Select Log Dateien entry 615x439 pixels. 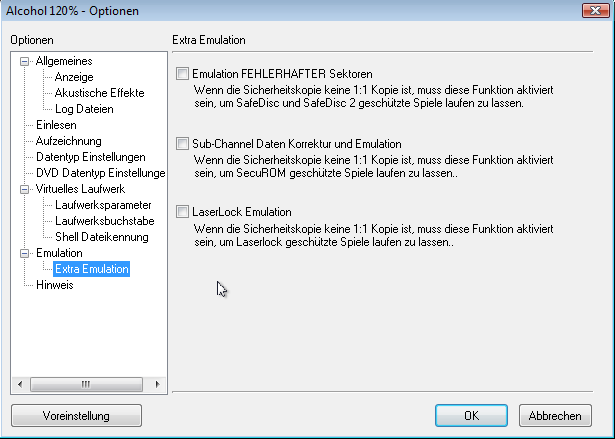click(x=84, y=109)
